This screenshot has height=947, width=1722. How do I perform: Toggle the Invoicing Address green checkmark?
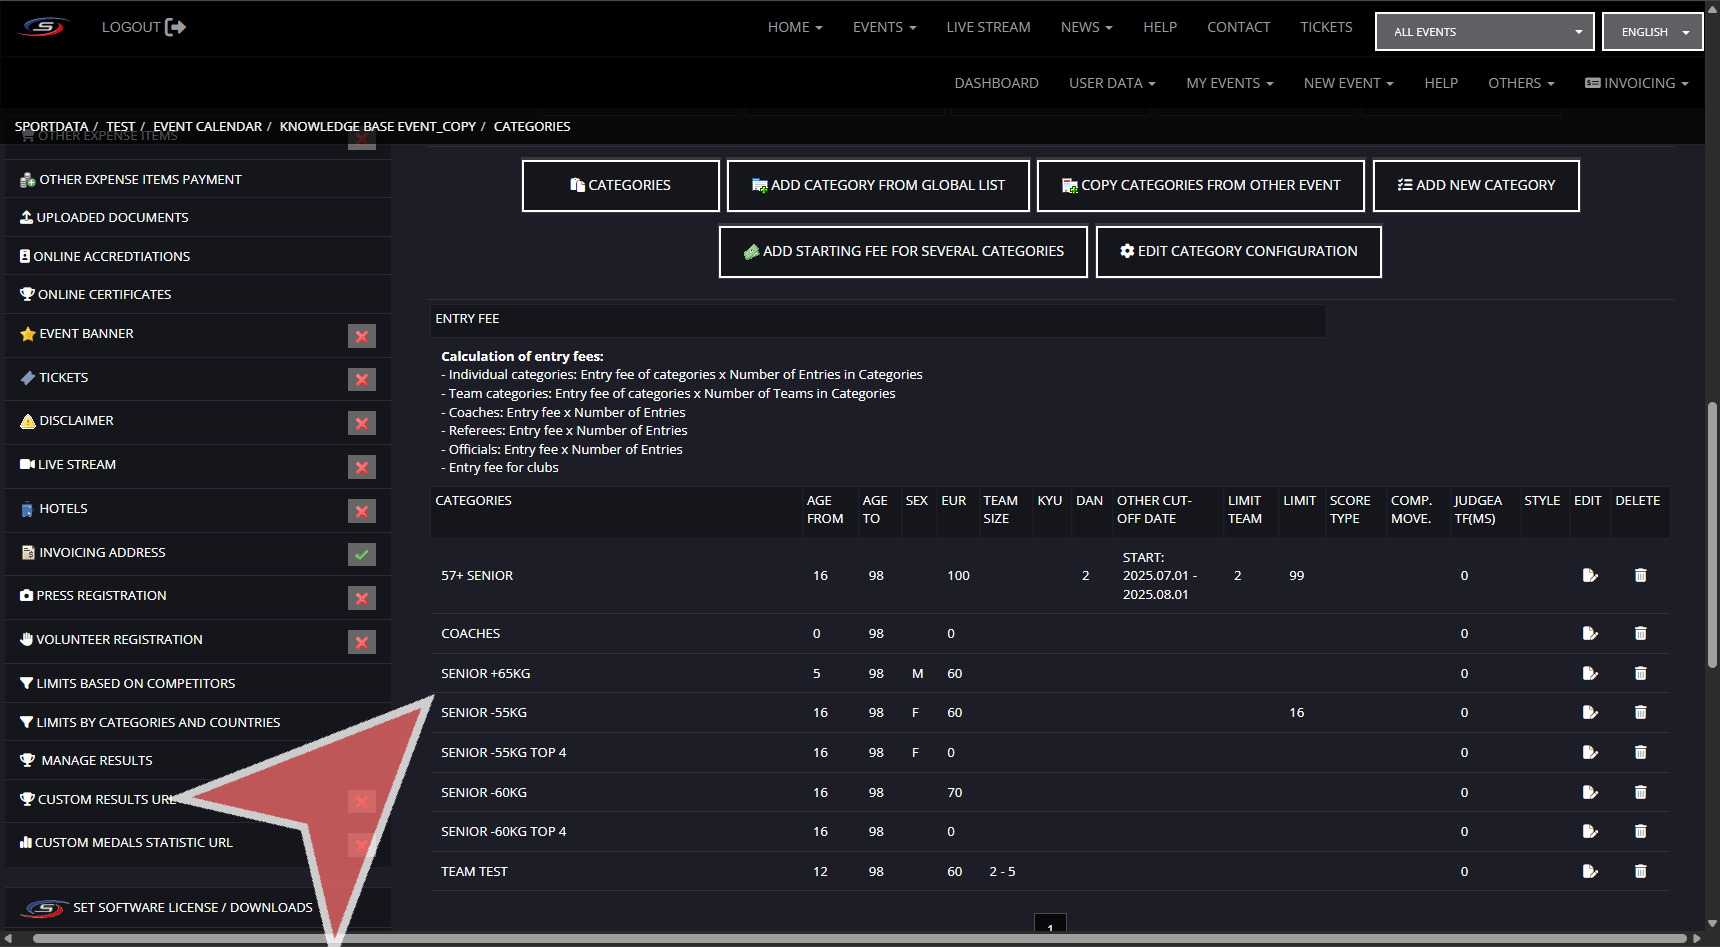click(361, 554)
